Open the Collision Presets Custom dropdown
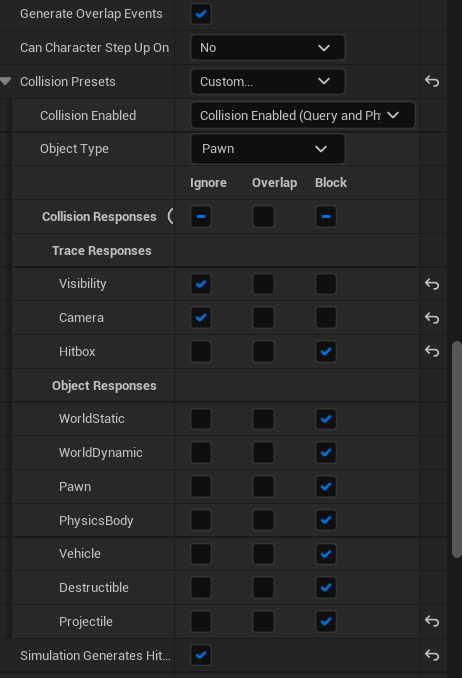This screenshot has width=462, height=678. coord(268,81)
